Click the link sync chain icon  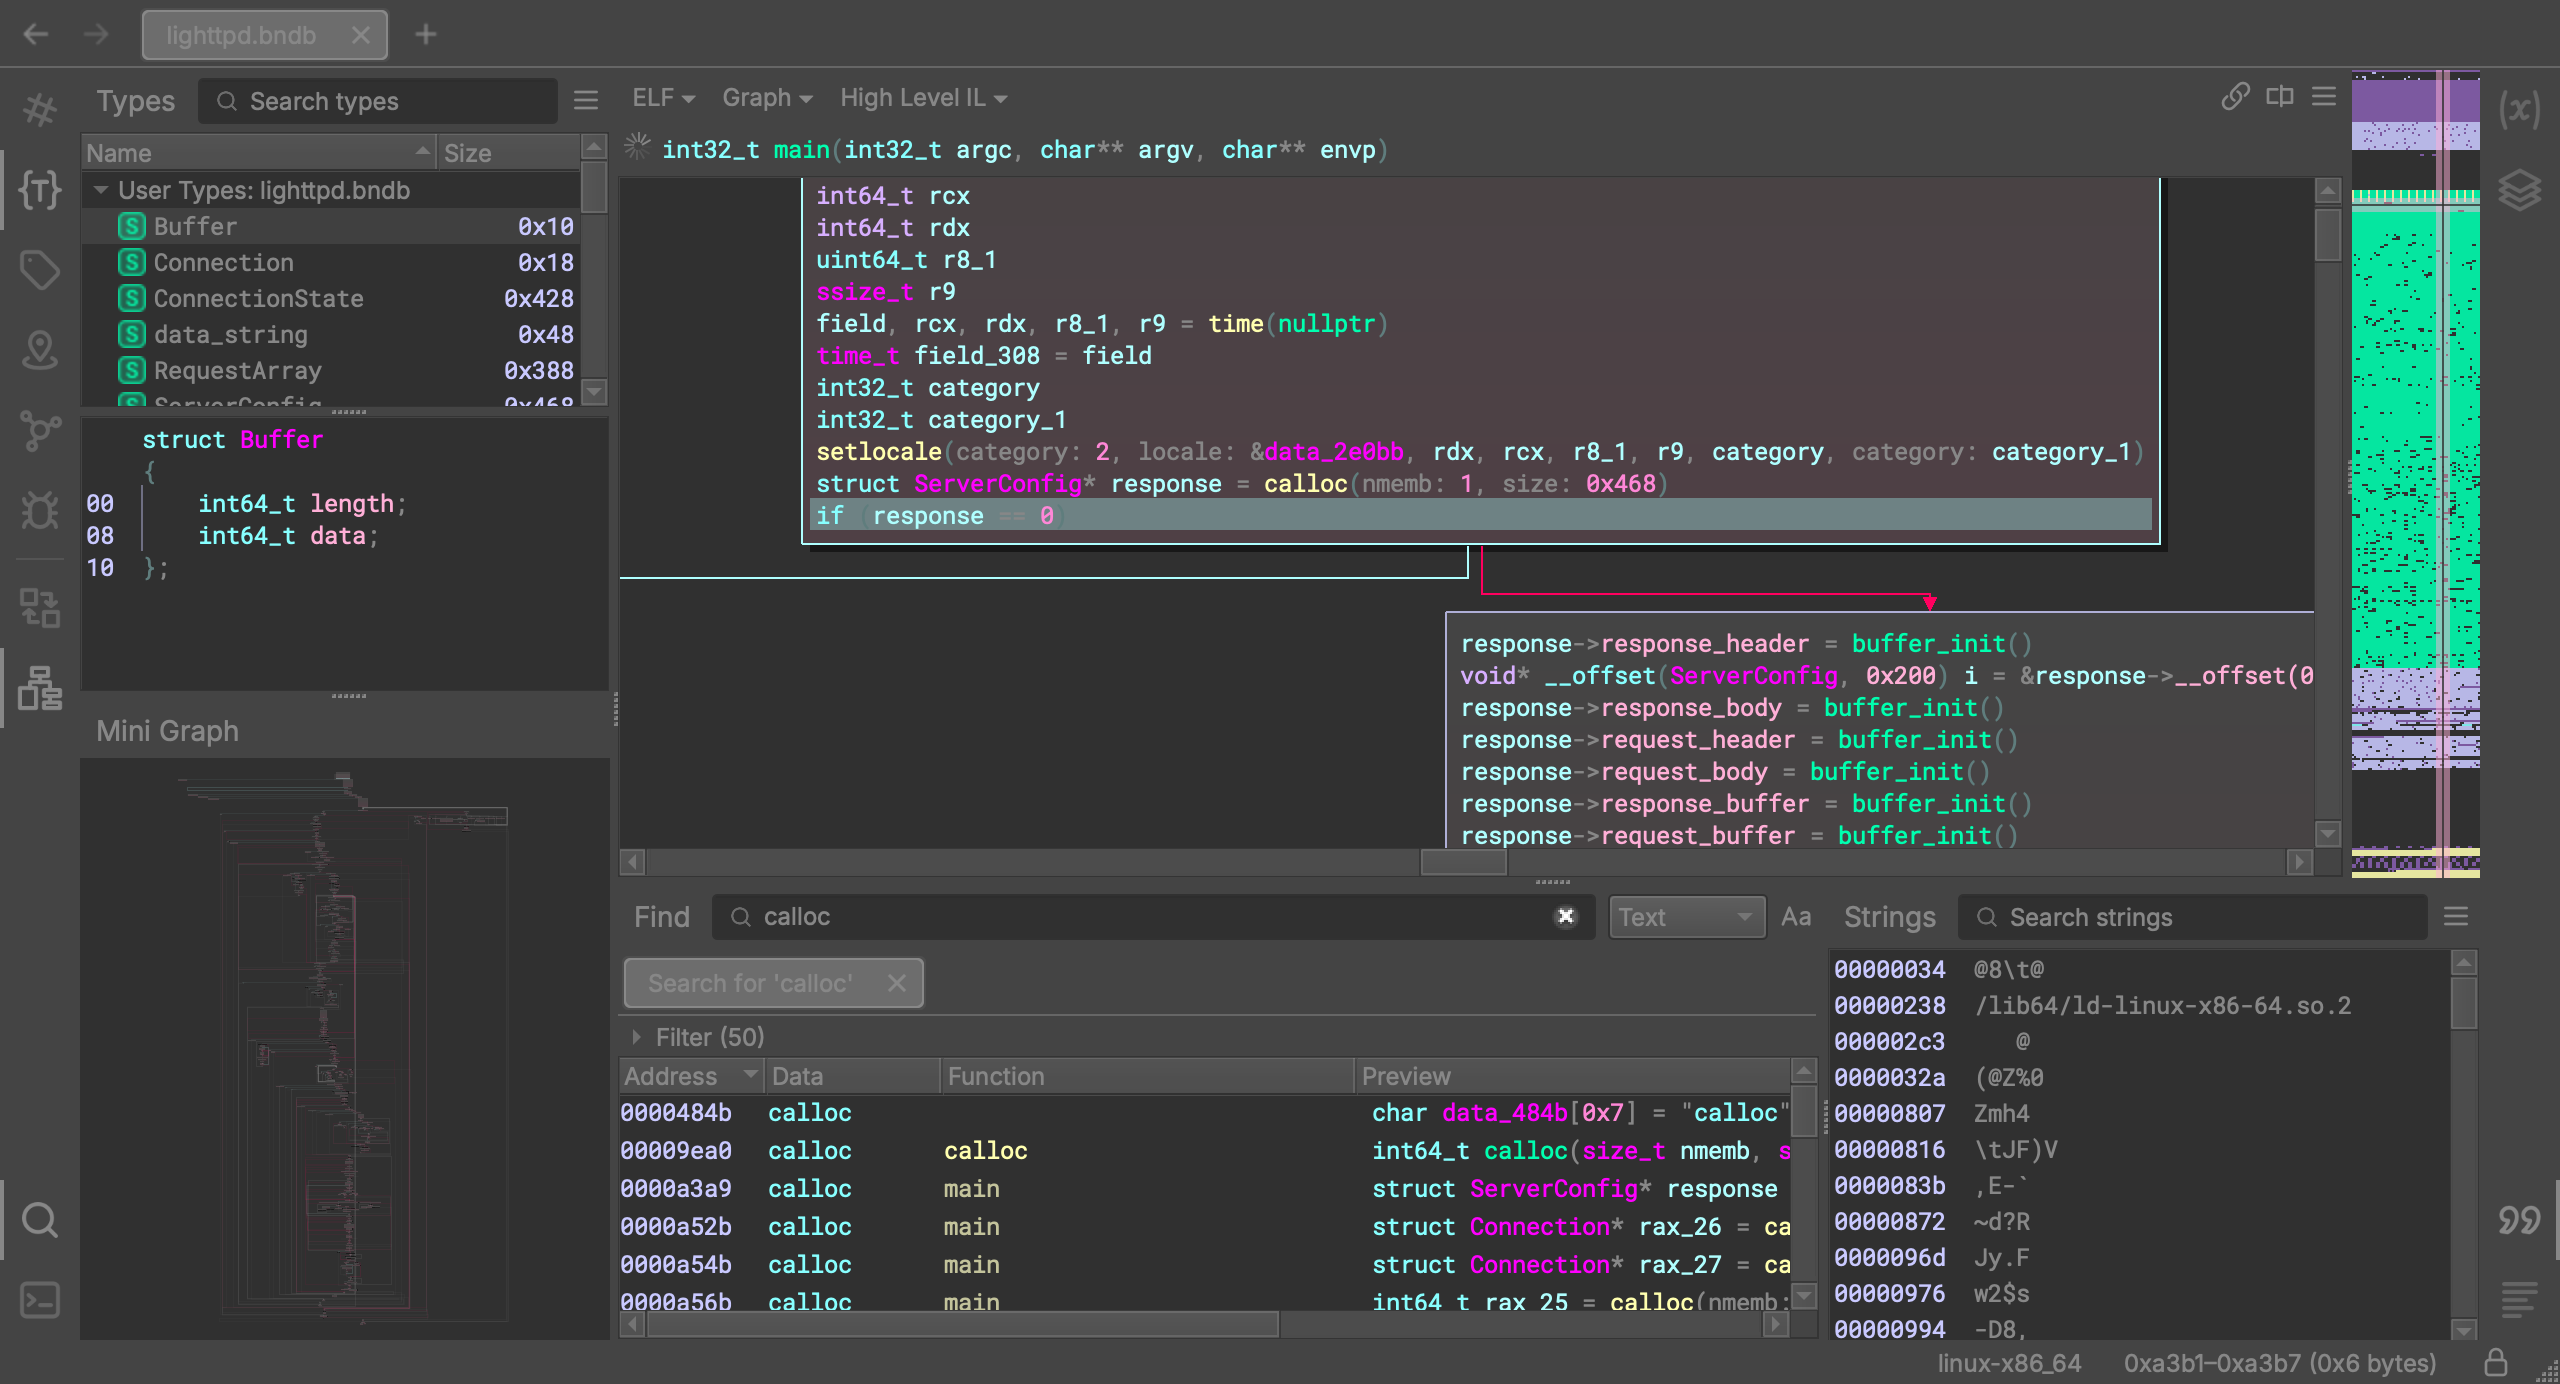[2235, 97]
